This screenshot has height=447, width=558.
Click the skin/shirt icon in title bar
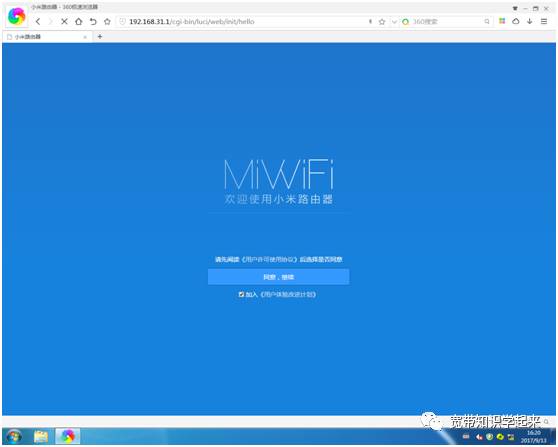click(x=515, y=8)
